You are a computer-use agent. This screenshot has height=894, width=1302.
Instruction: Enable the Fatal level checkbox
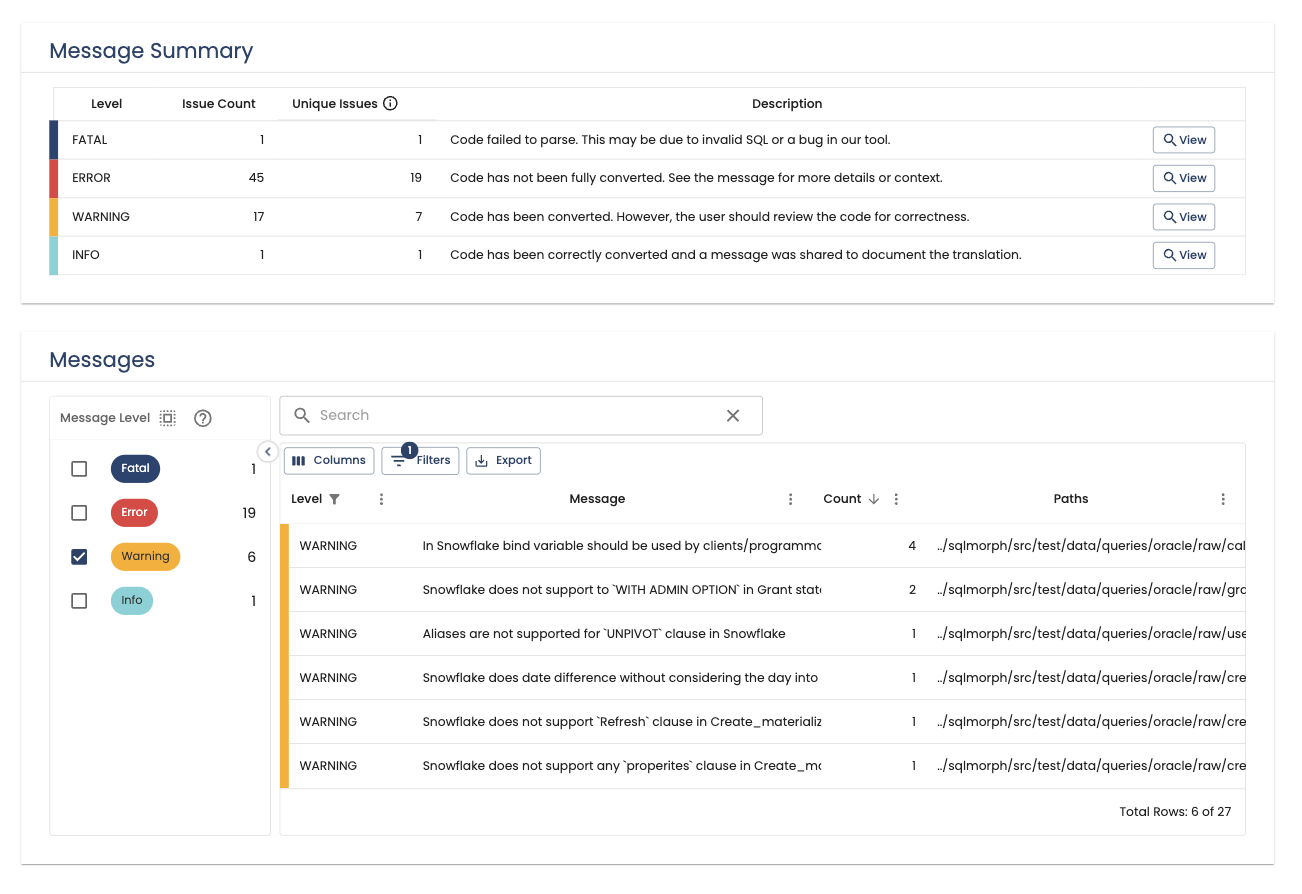[x=79, y=469]
